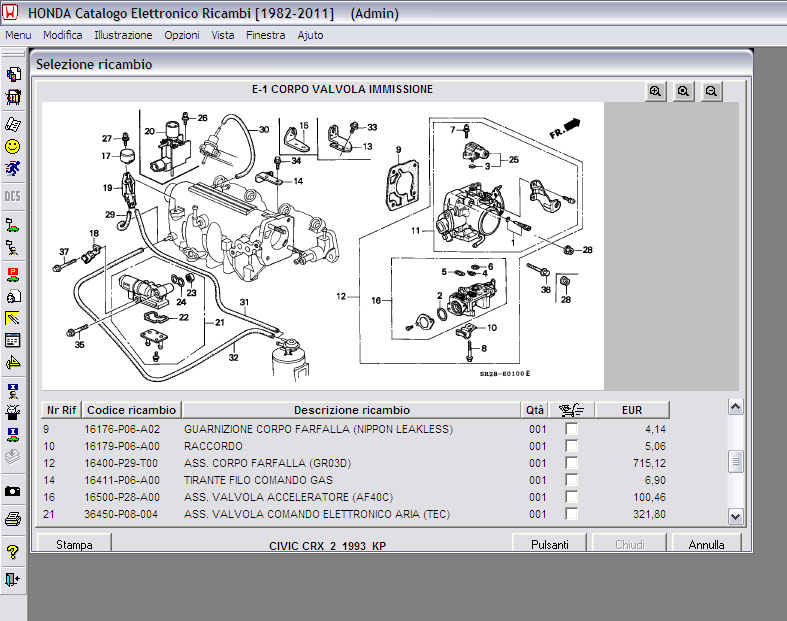Image resolution: width=787 pixels, height=621 pixels.
Task: Open the telephone notes sidebar icon
Action: click(x=13, y=125)
